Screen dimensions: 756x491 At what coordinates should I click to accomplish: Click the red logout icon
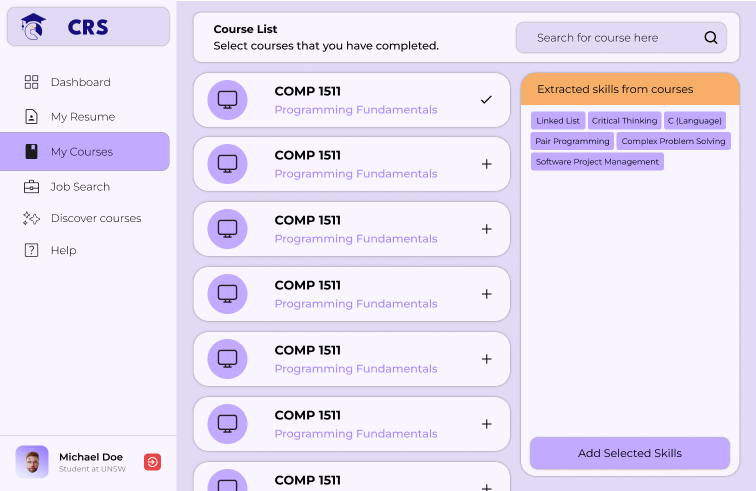click(x=152, y=462)
